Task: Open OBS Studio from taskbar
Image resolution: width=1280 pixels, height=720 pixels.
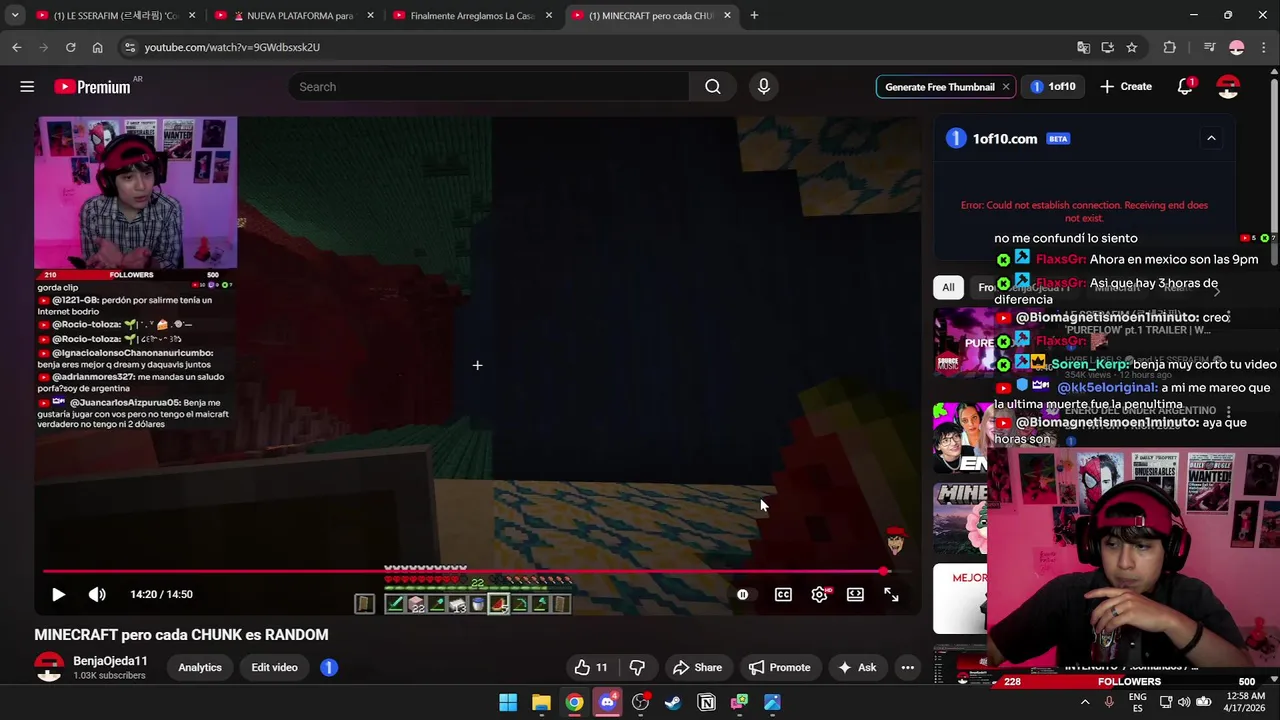Action: (x=640, y=702)
